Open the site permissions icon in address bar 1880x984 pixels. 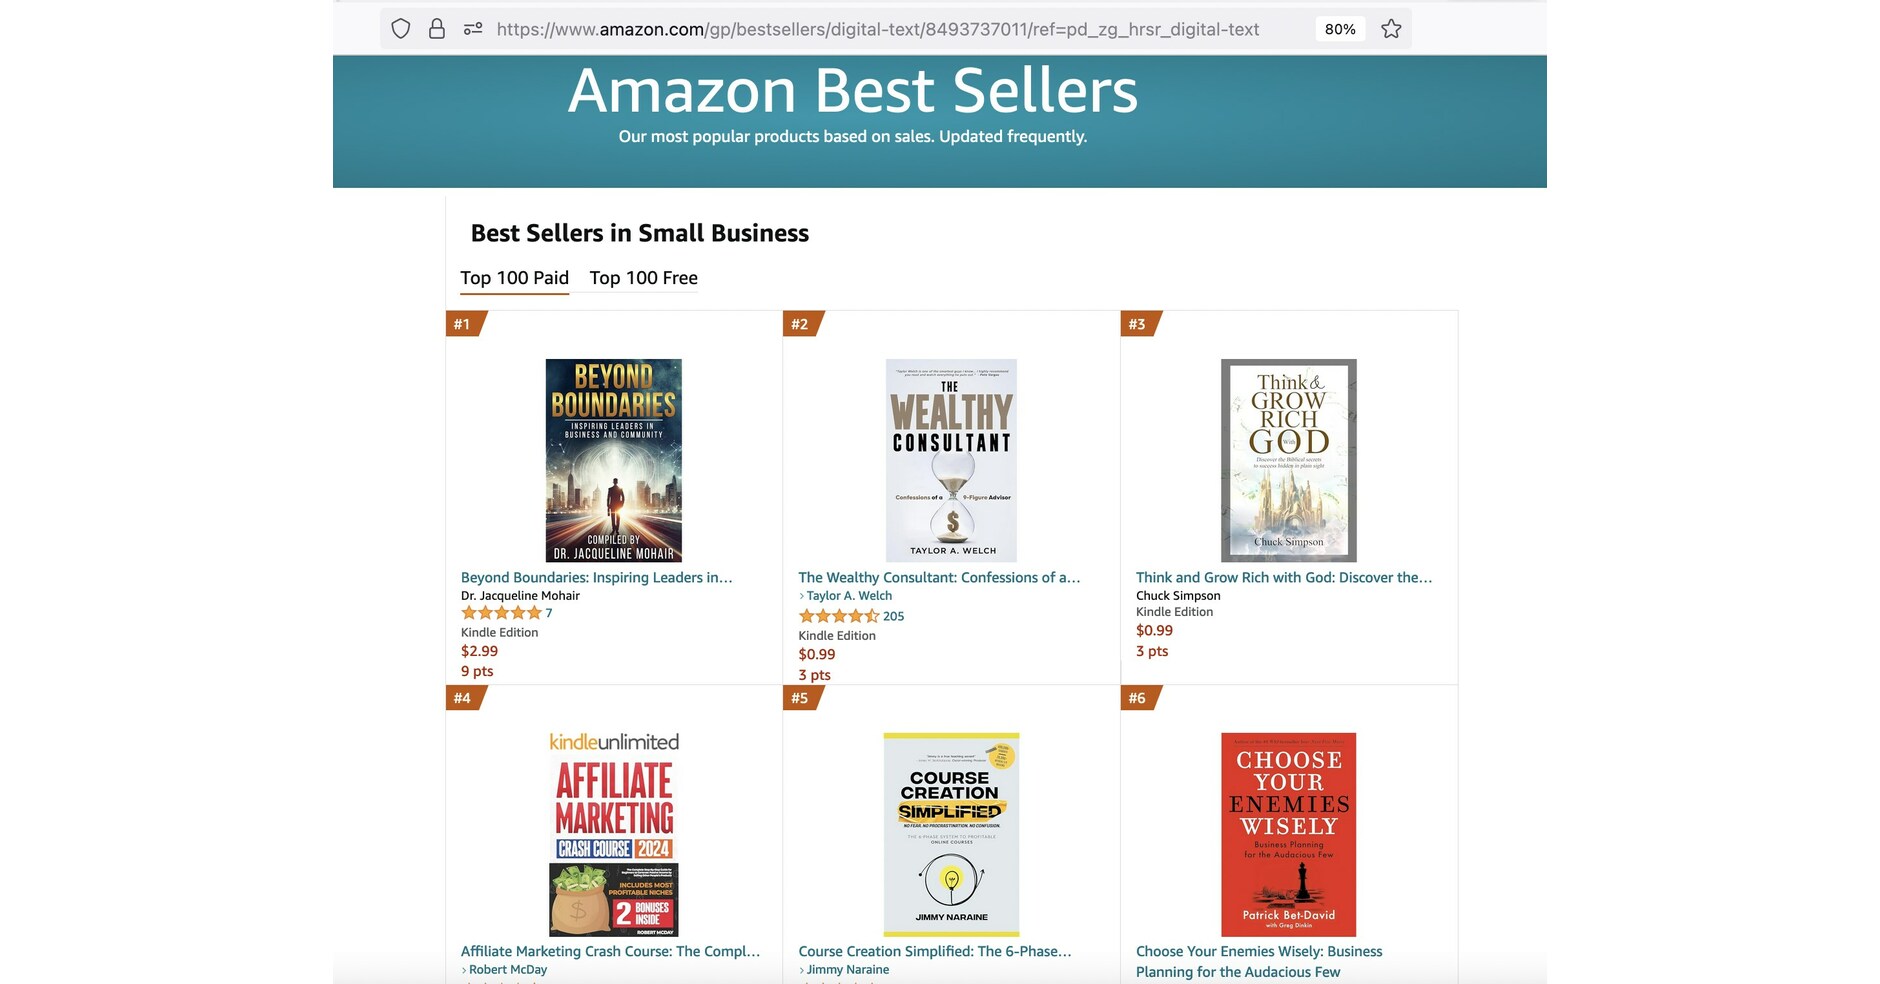473,29
